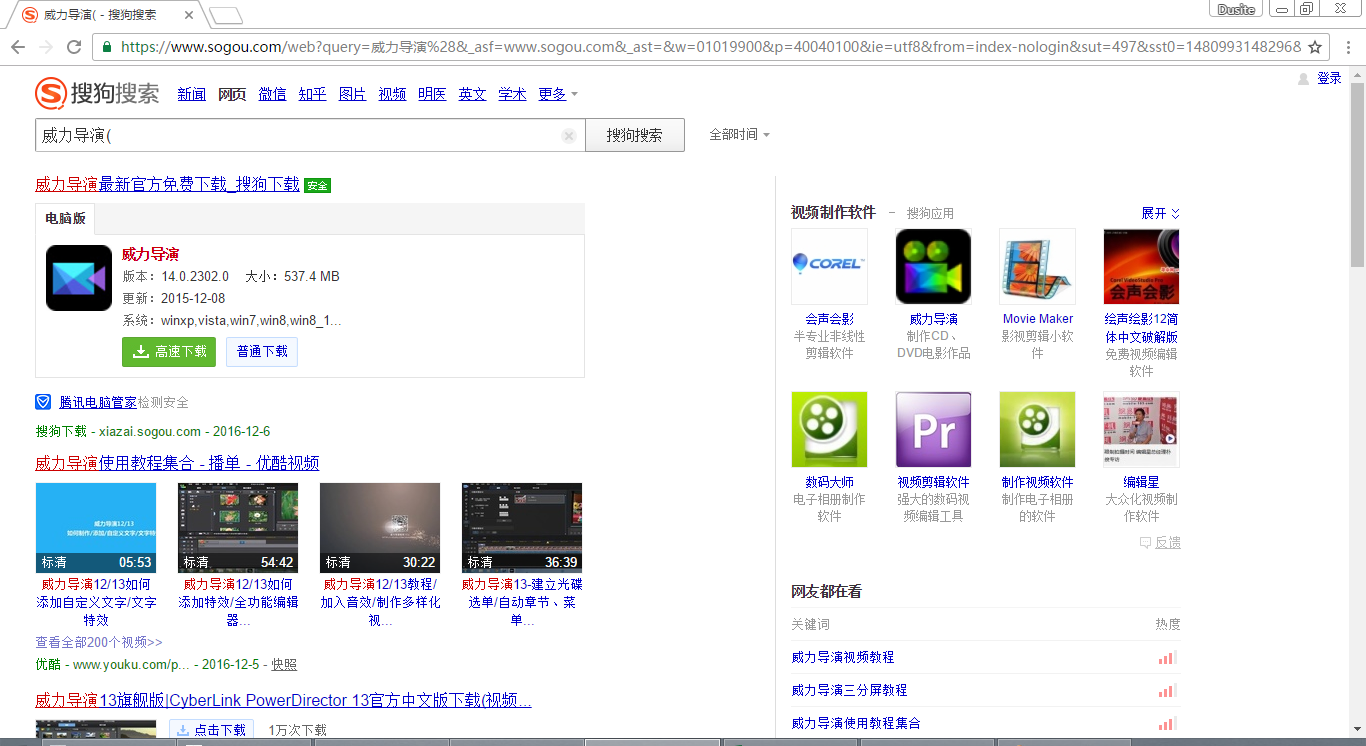Image resolution: width=1366 pixels, height=746 pixels.
Task: Switch to the 知乎 search category
Action: (x=312, y=94)
